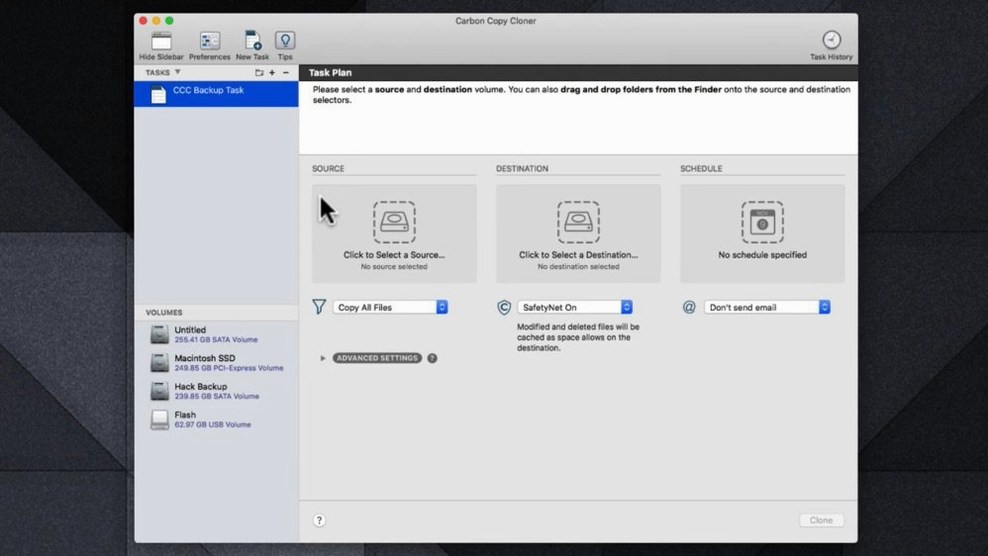This screenshot has height=556, width=988.
Task: Close the Carbon Copy Cloner window
Action: pyautogui.click(x=143, y=21)
